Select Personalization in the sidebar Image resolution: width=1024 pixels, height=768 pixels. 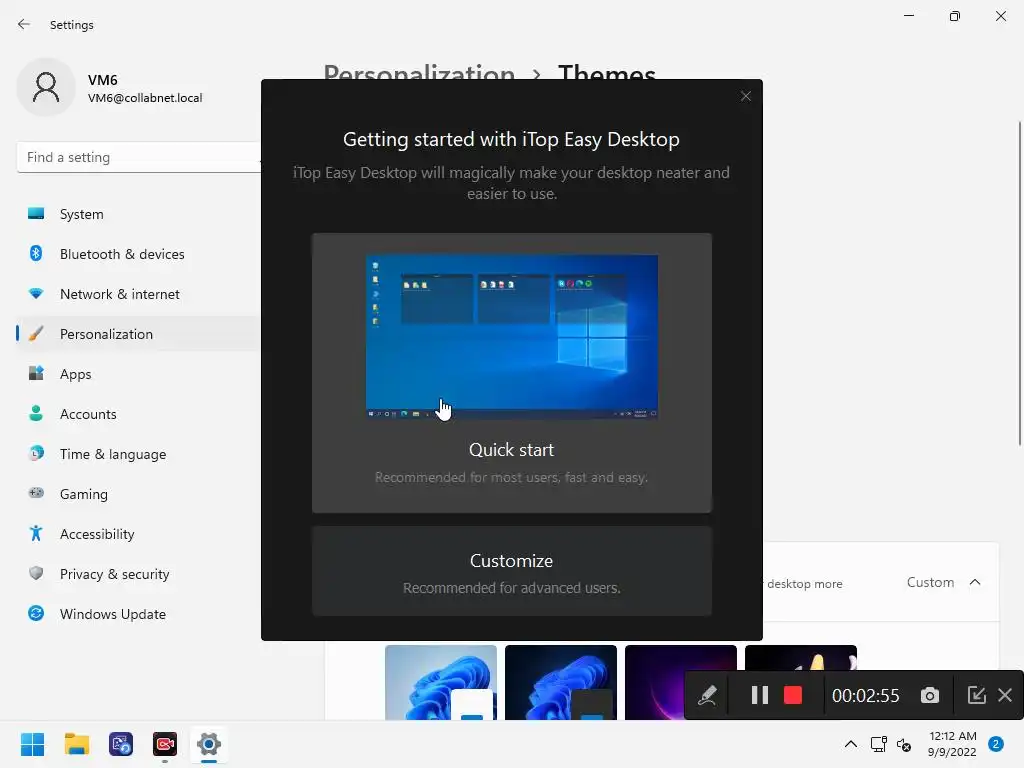[139, 334]
